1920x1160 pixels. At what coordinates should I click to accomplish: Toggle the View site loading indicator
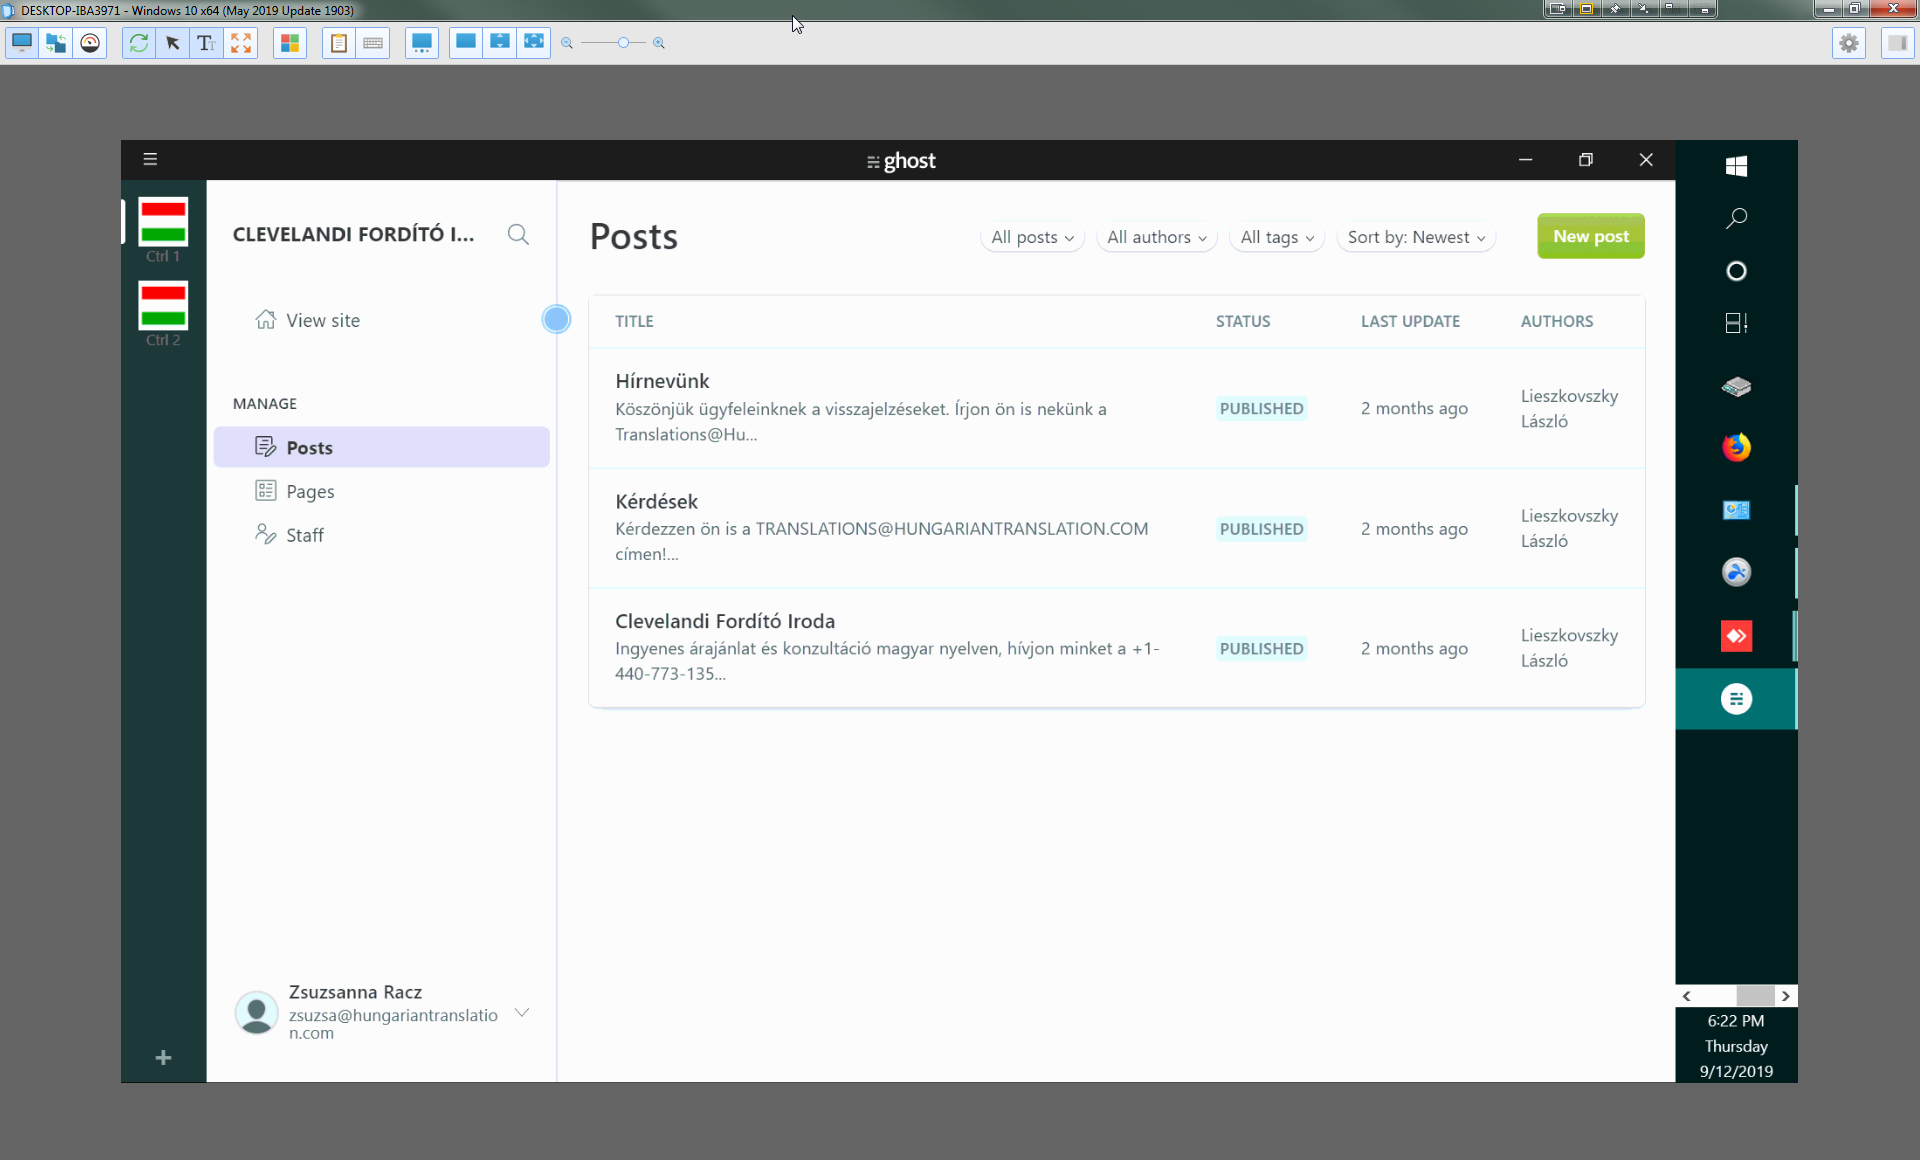[x=557, y=318]
